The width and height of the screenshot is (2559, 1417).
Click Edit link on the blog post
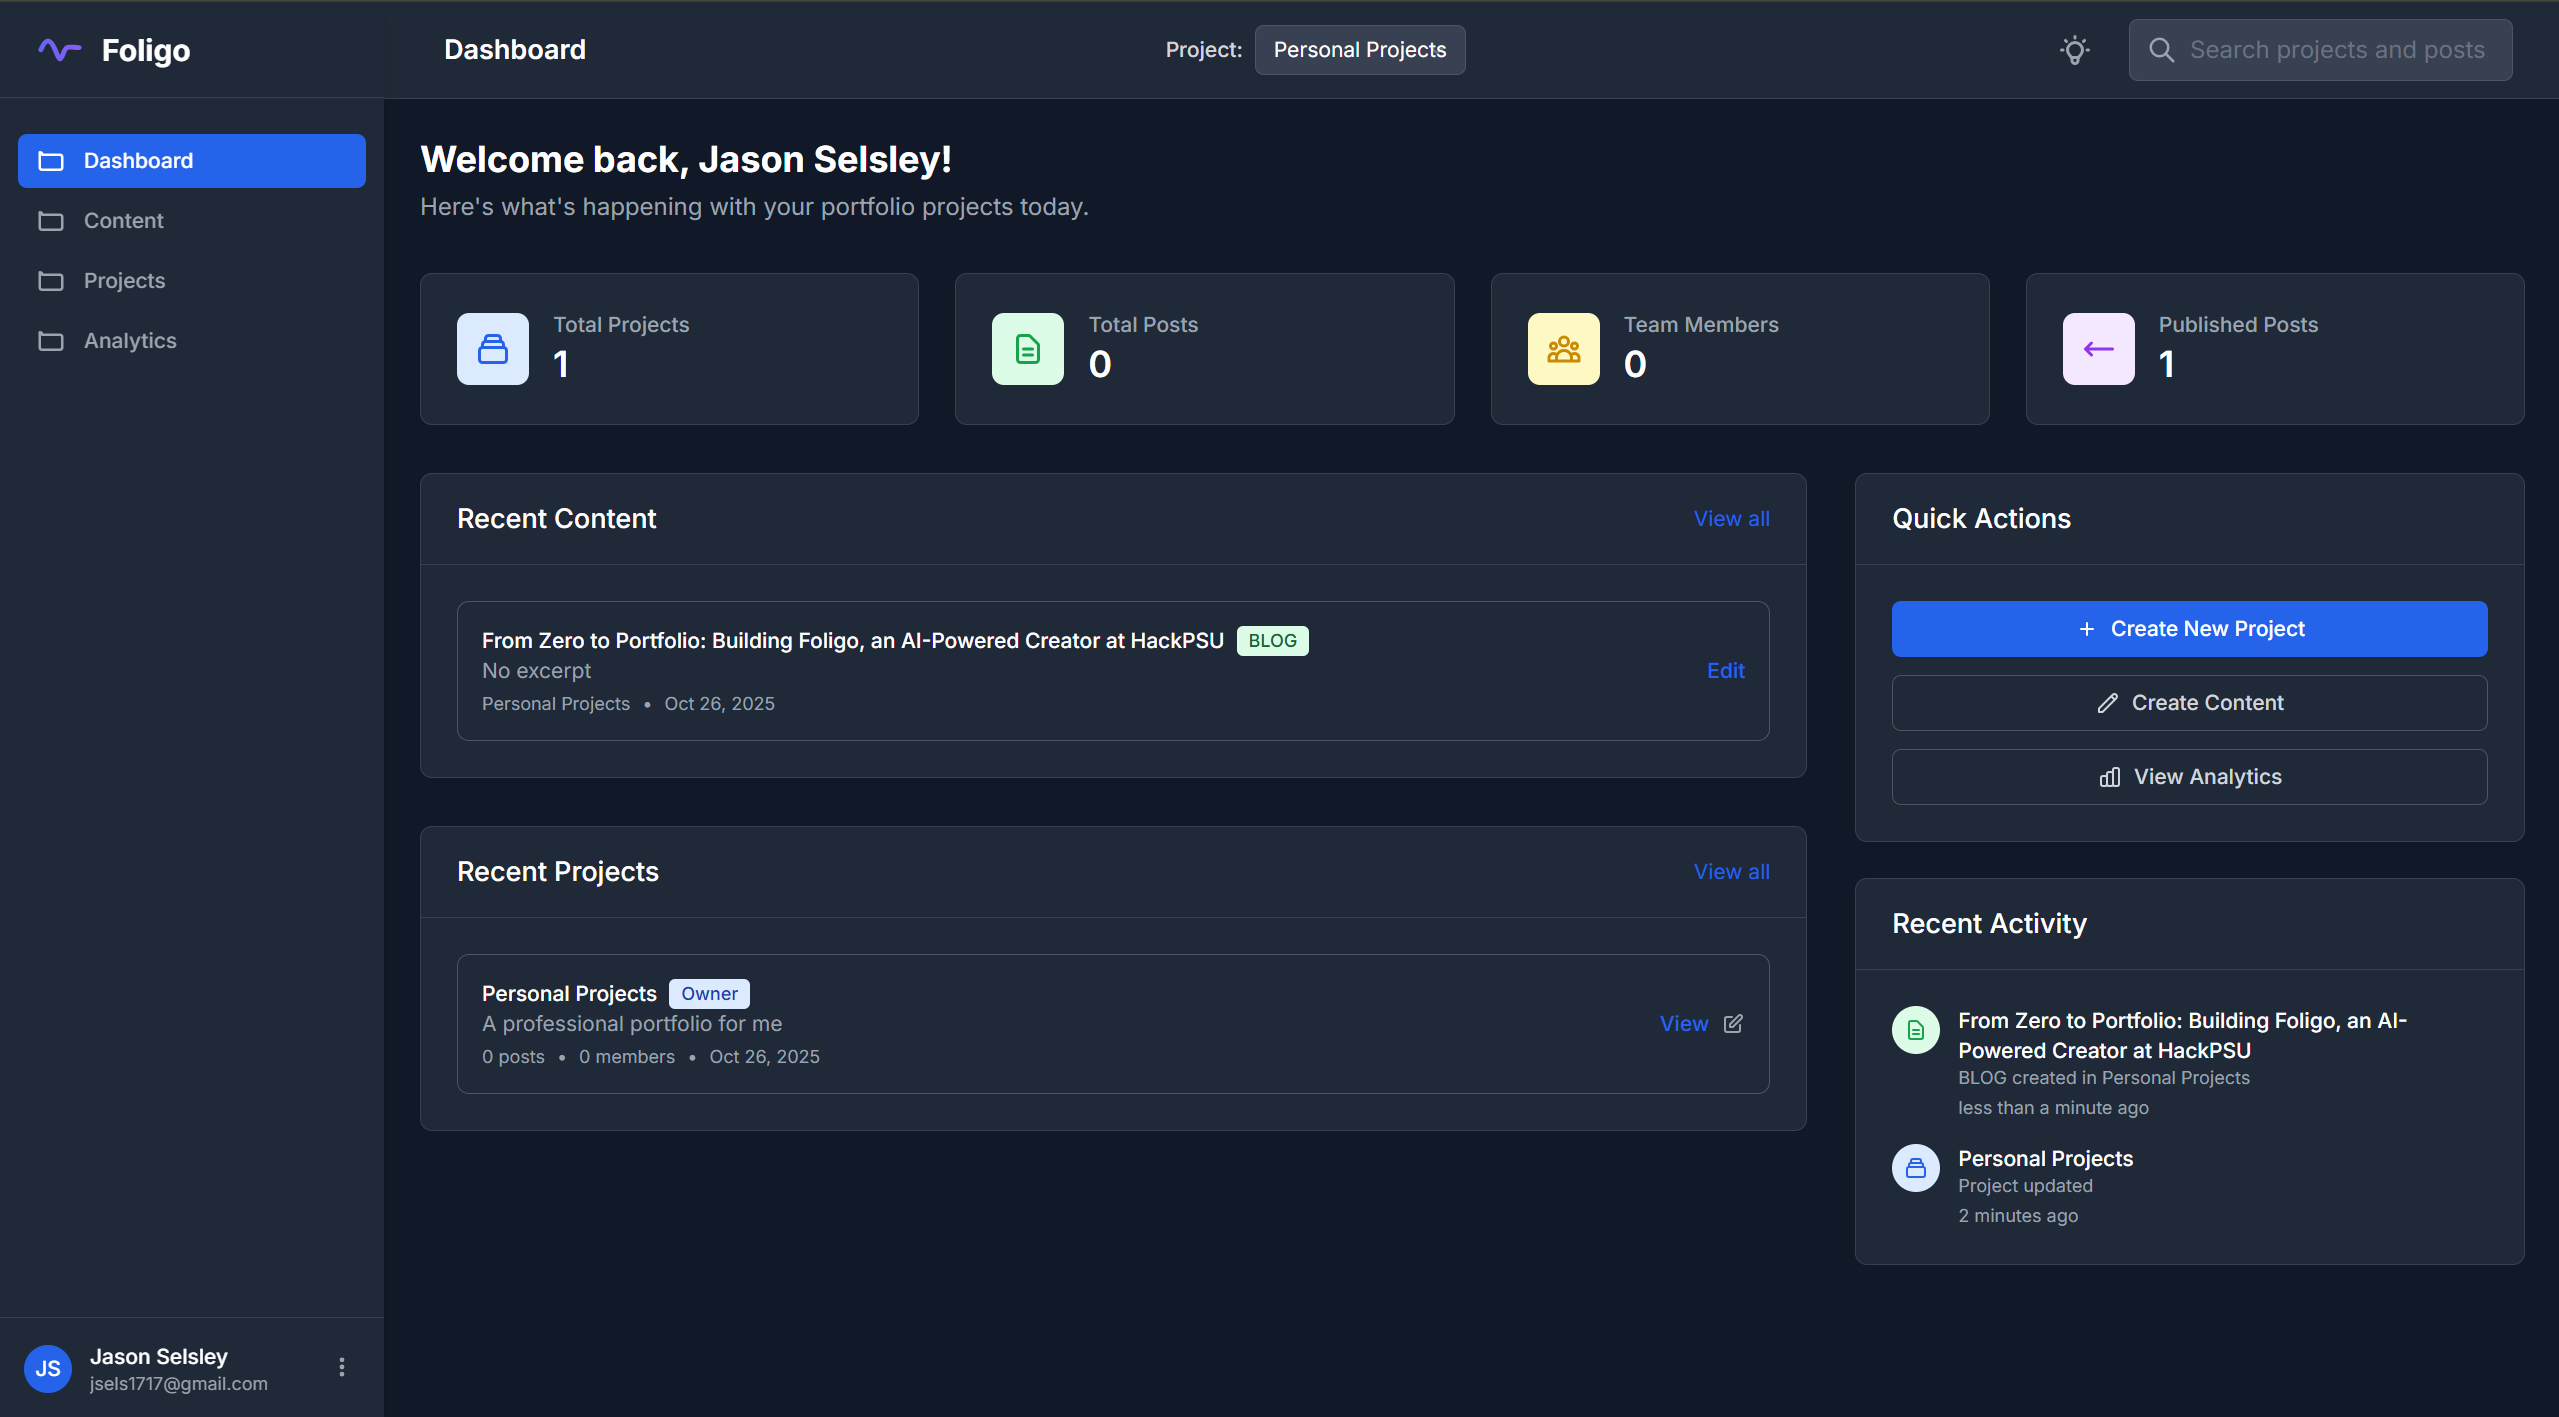pos(1725,671)
